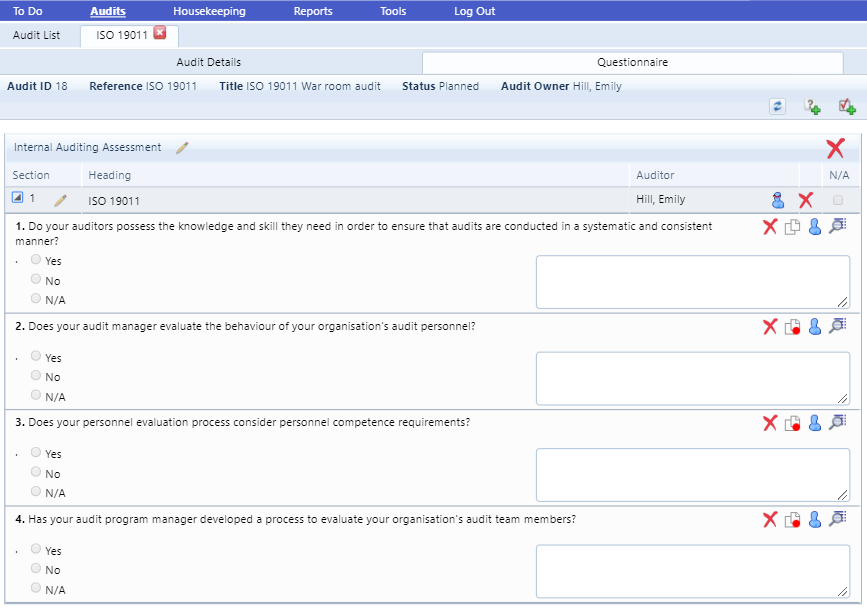Select No for question 4
Image resolution: width=867 pixels, height=610 pixels.
36,568
